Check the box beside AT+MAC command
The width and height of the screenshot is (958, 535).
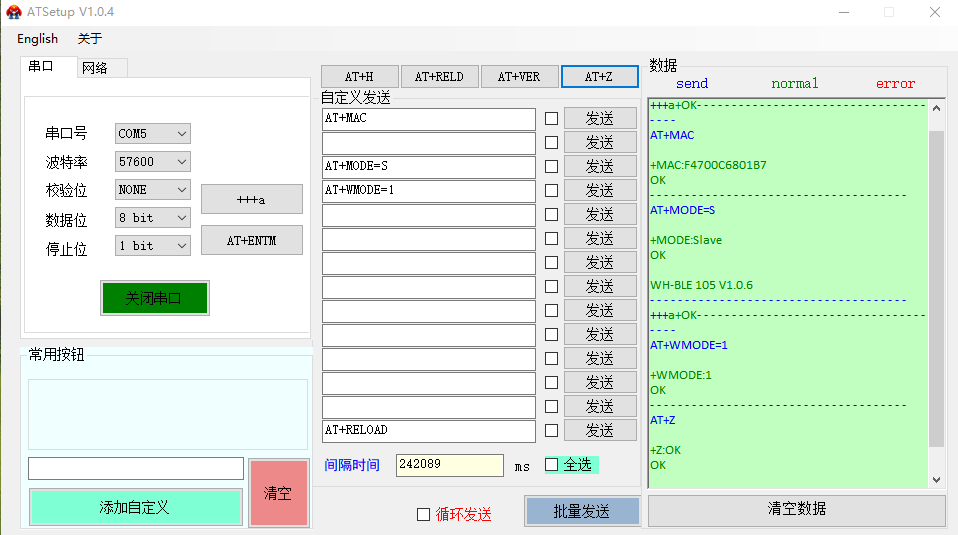551,119
